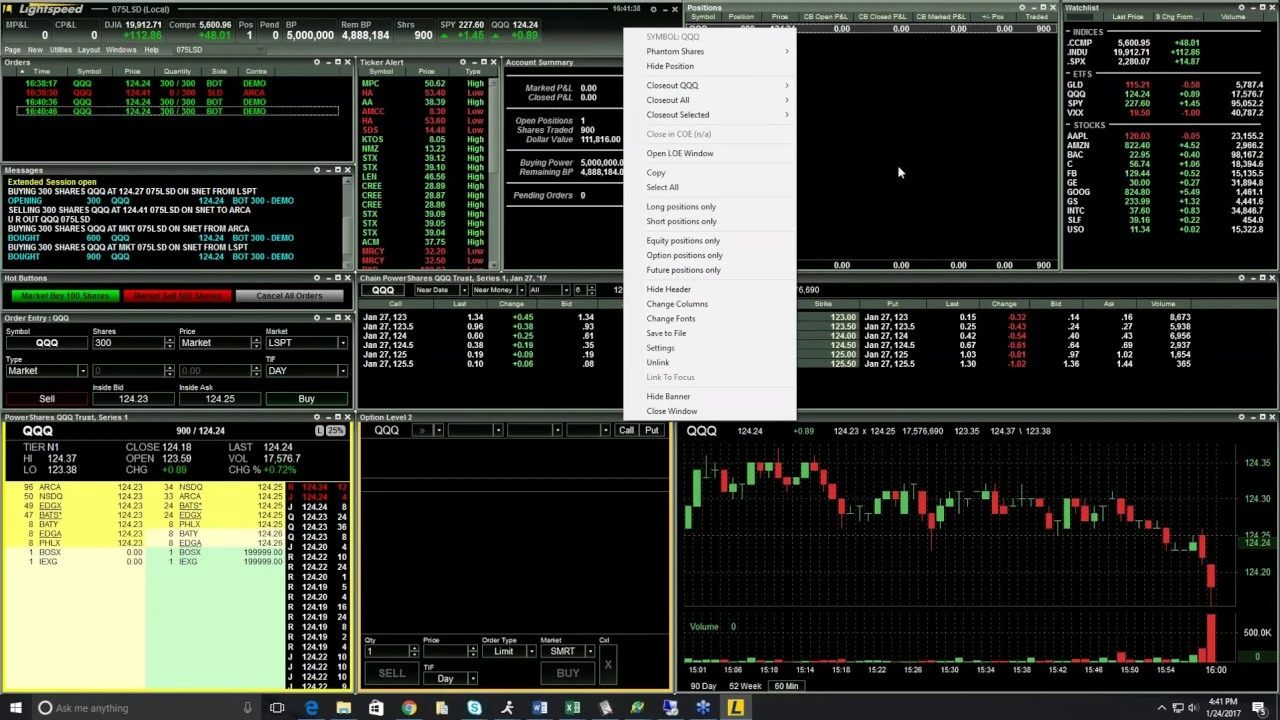Open Skype from the taskbar
The height and width of the screenshot is (720, 1280).
coord(474,708)
